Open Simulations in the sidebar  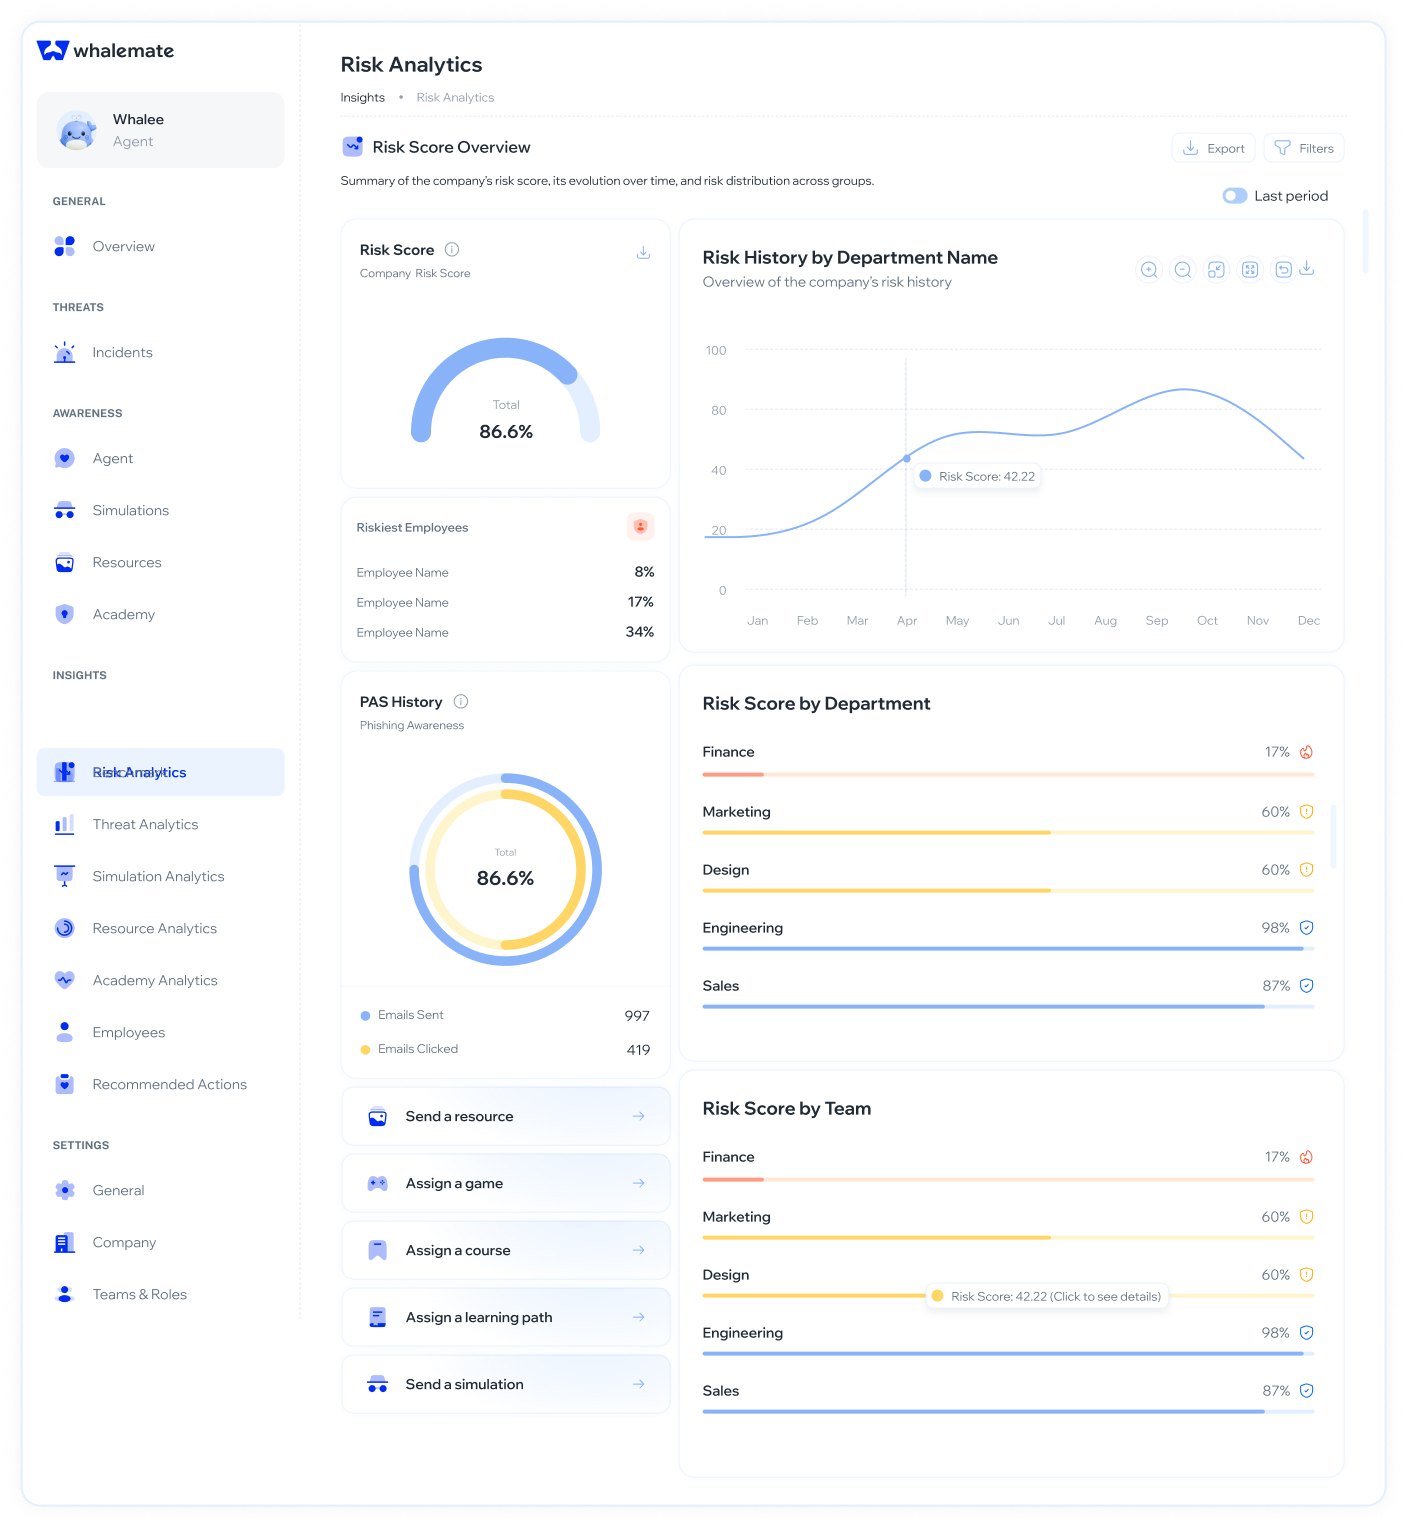(x=160, y=510)
